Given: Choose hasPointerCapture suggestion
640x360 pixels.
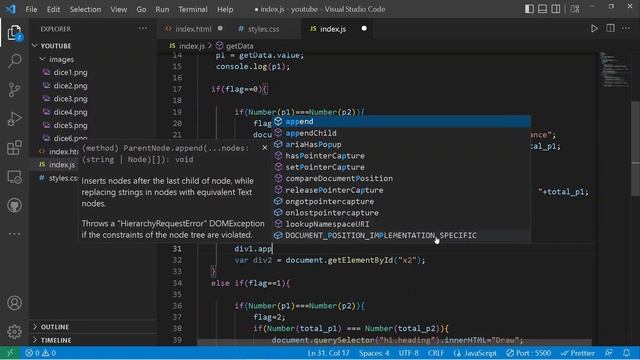Looking at the screenshot, I should [x=402, y=156].
